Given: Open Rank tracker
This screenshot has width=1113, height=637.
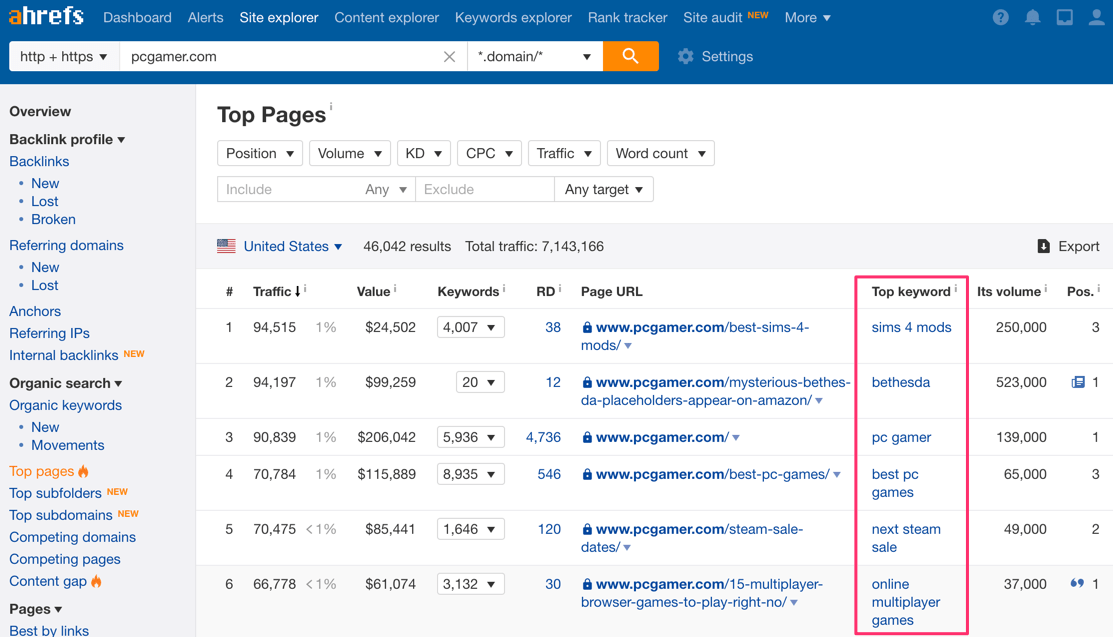Looking at the screenshot, I should point(627,17).
